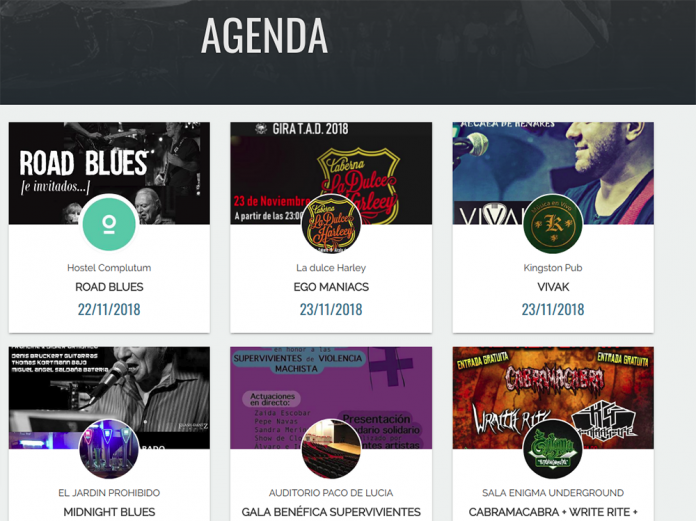Select the Kingston Pub green K logo

[x=553, y=224]
